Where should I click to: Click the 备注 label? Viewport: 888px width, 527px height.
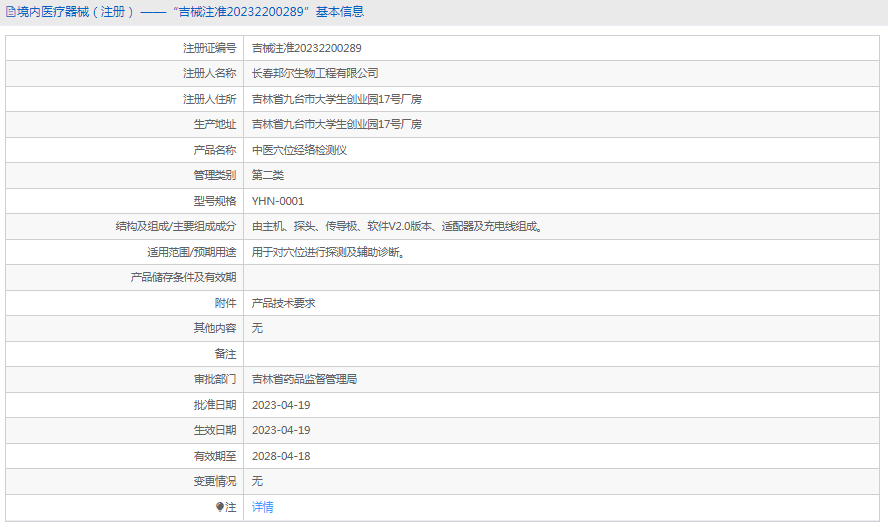pos(225,354)
